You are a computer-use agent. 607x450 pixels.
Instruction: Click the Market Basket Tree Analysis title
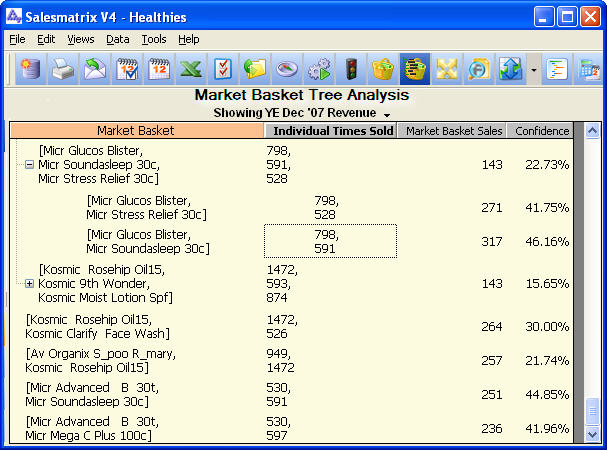pyautogui.click(x=302, y=95)
